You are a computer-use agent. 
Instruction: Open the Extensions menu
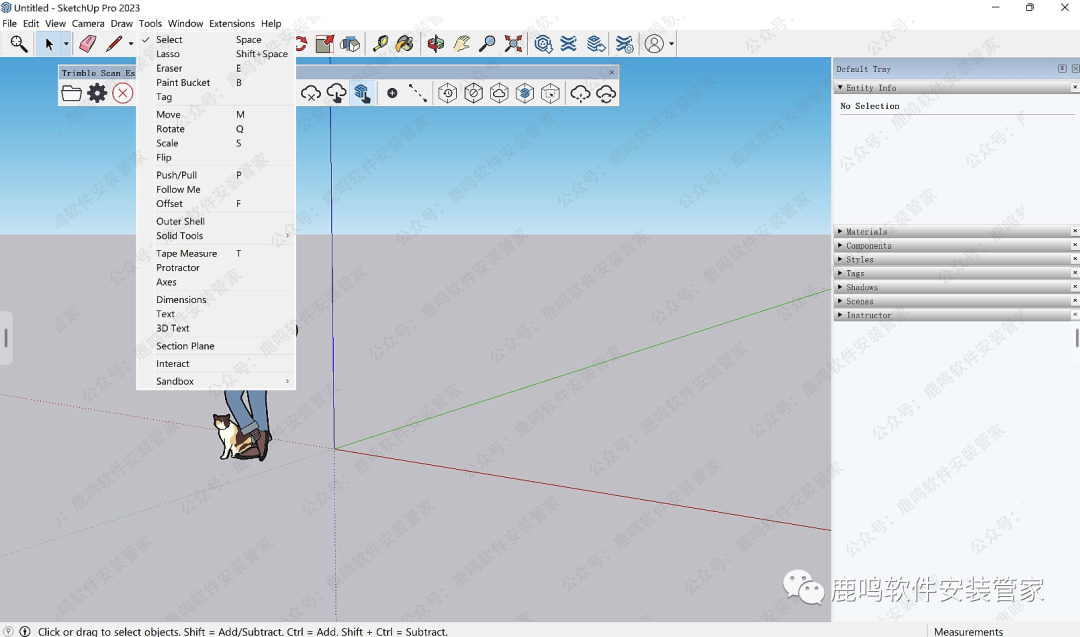(x=231, y=23)
